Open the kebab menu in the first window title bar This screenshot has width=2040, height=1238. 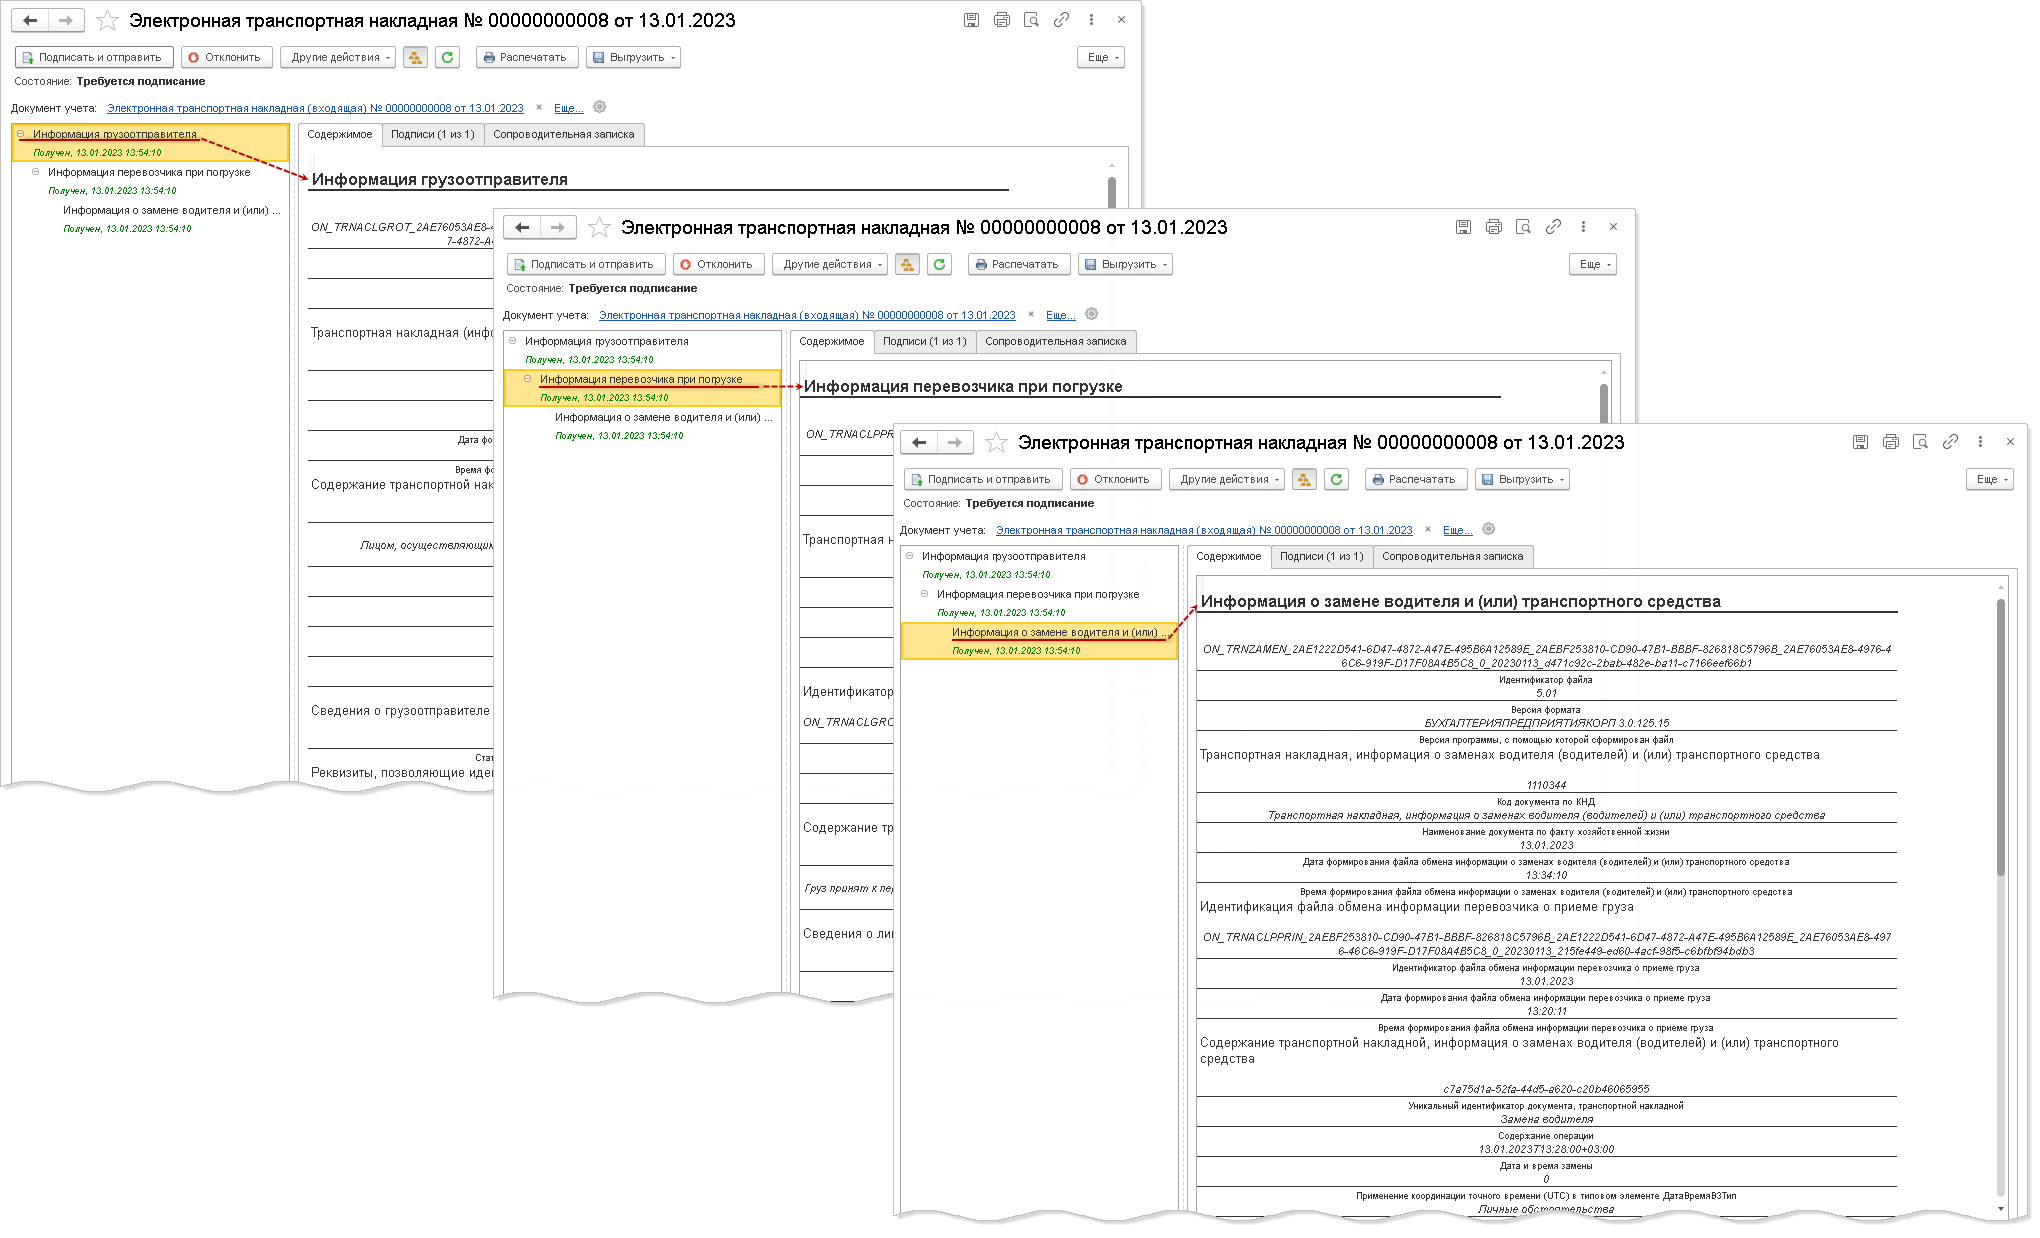1091,20
